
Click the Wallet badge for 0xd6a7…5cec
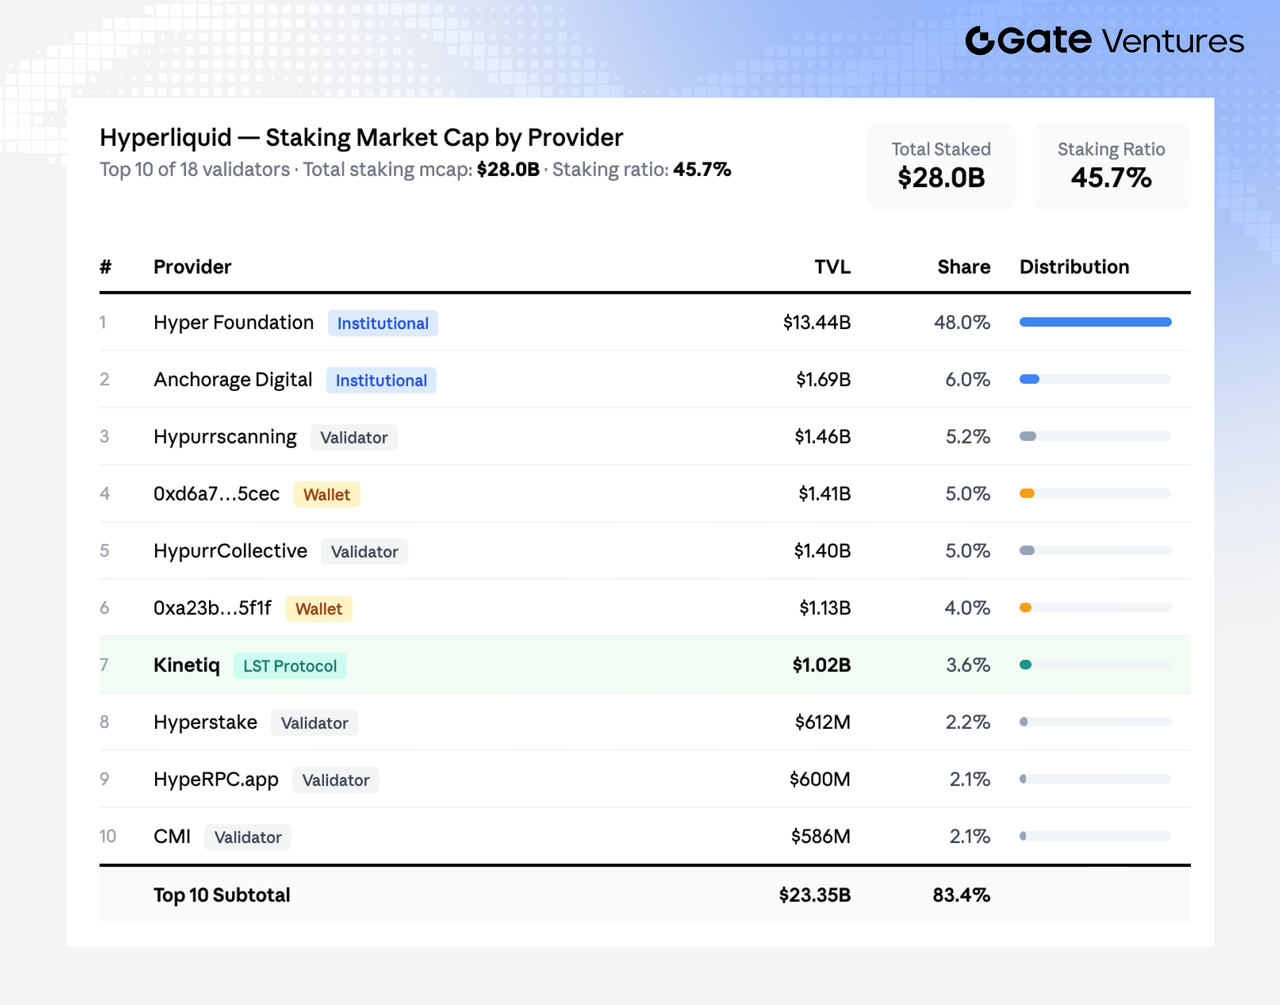(x=327, y=494)
